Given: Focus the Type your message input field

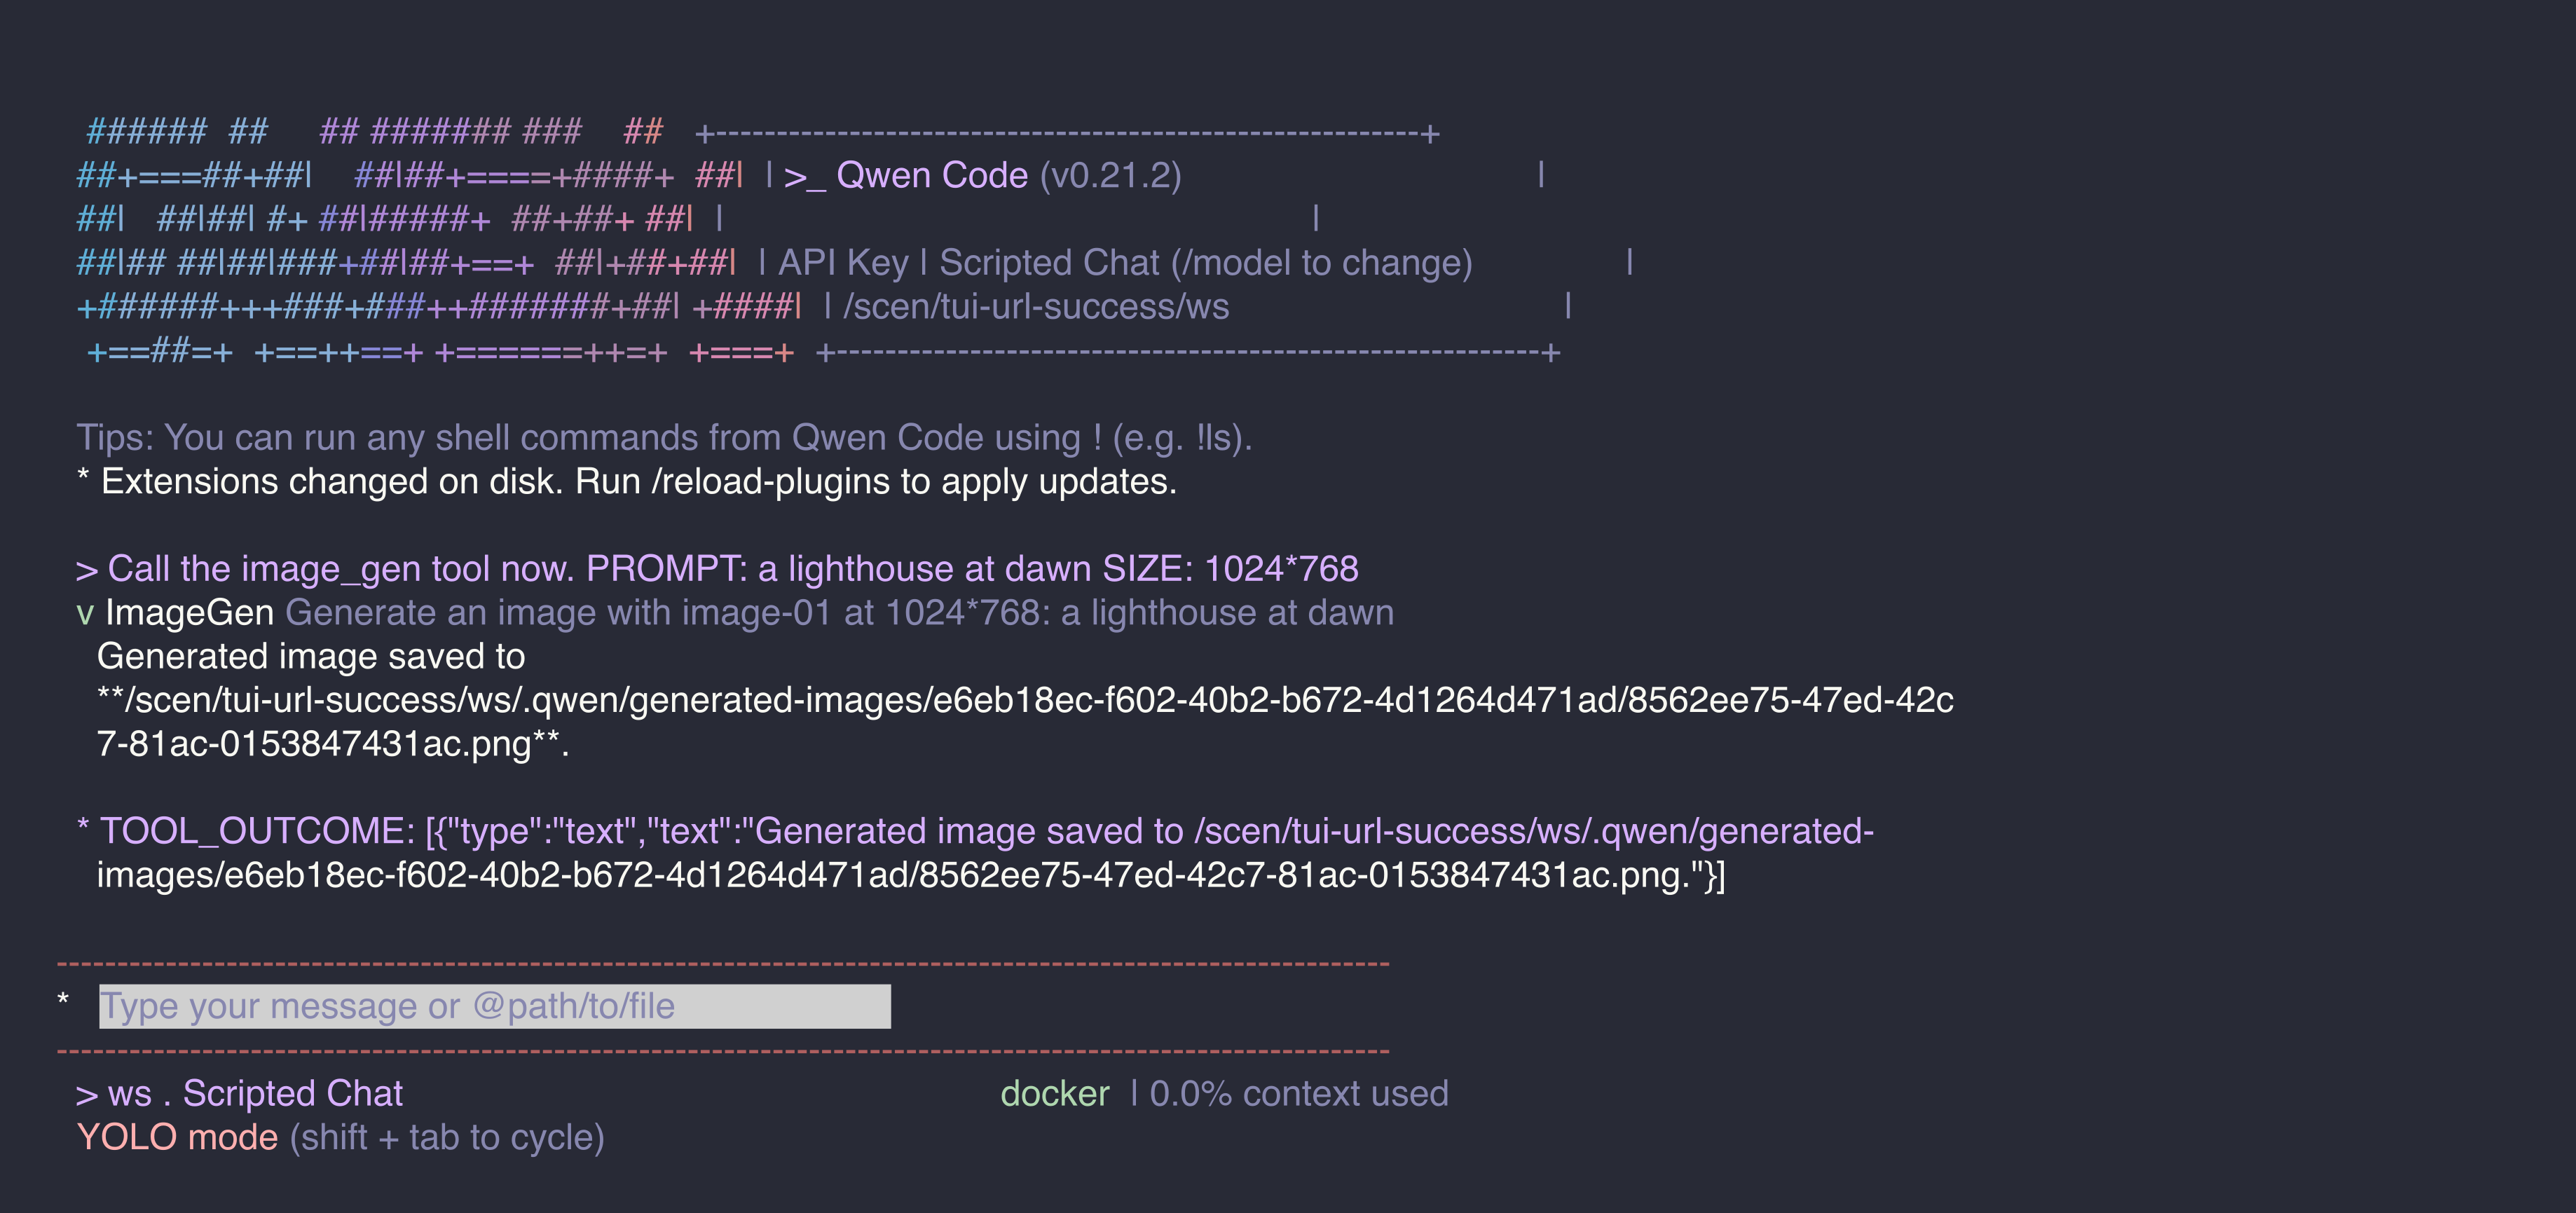Looking at the screenshot, I should tap(495, 1006).
